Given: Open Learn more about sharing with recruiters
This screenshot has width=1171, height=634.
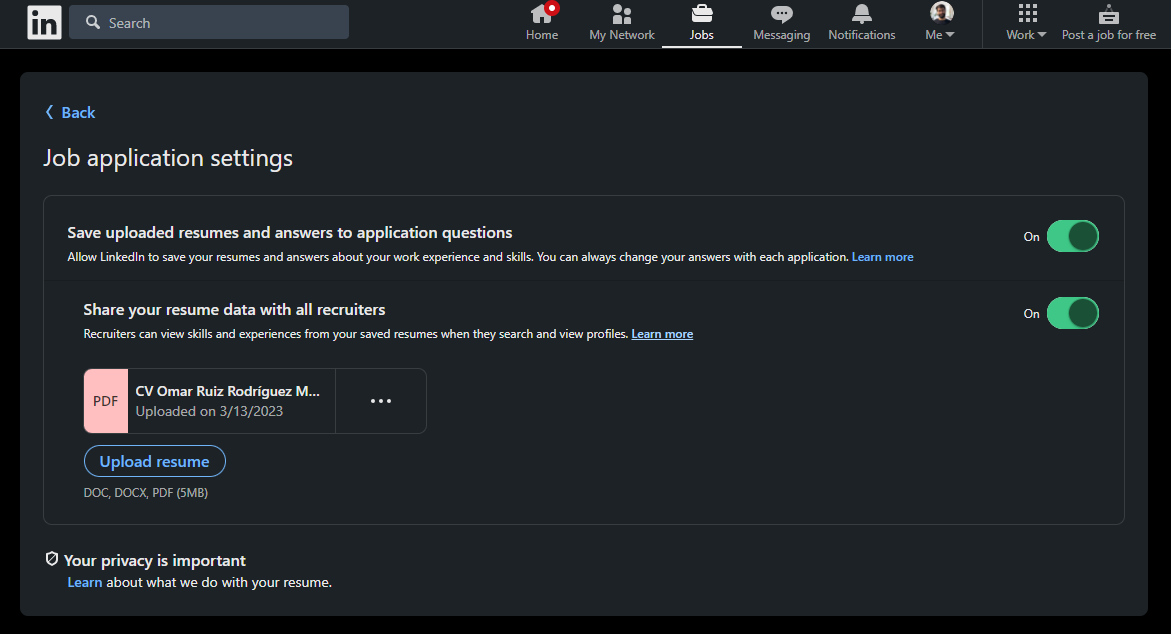Looking at the screenshot, I should (x=662, y=334).
